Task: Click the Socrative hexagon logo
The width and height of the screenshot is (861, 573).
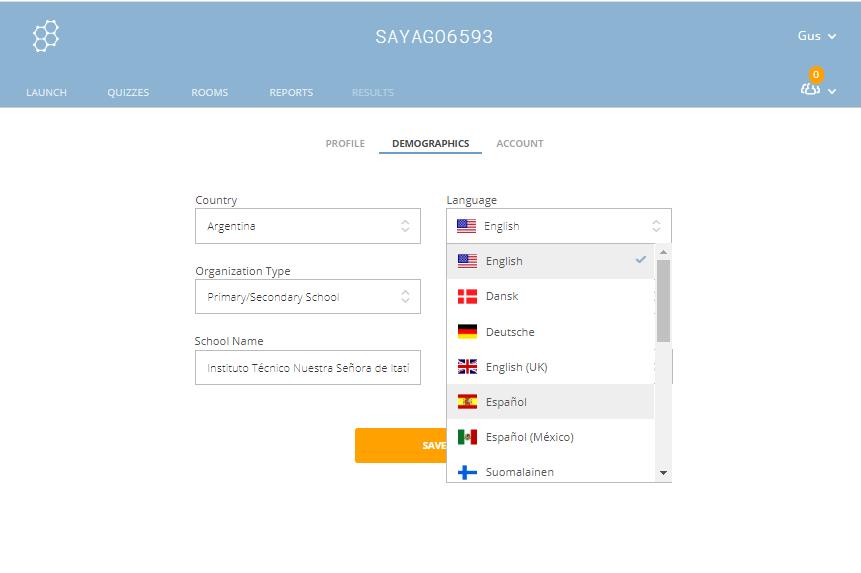Action: [x=46, y=36]
